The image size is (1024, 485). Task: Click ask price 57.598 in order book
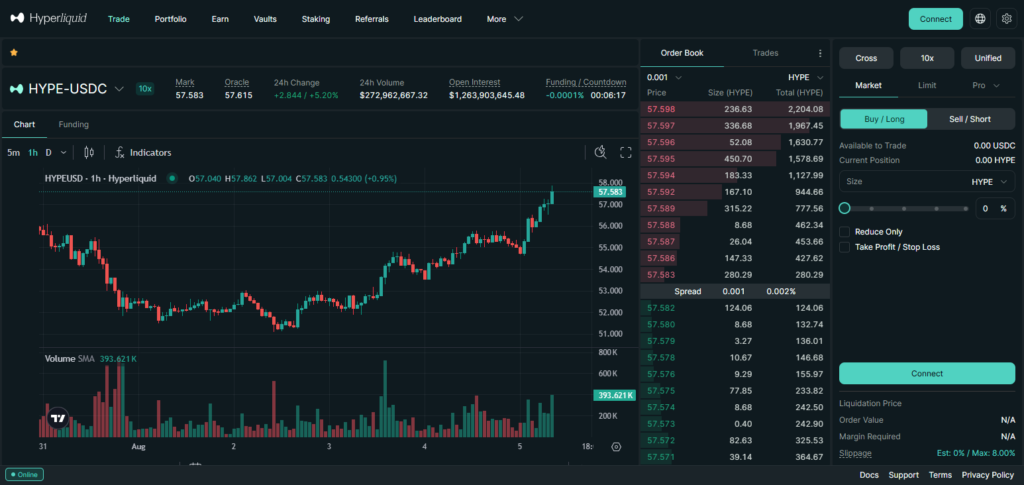coord(661,109)
